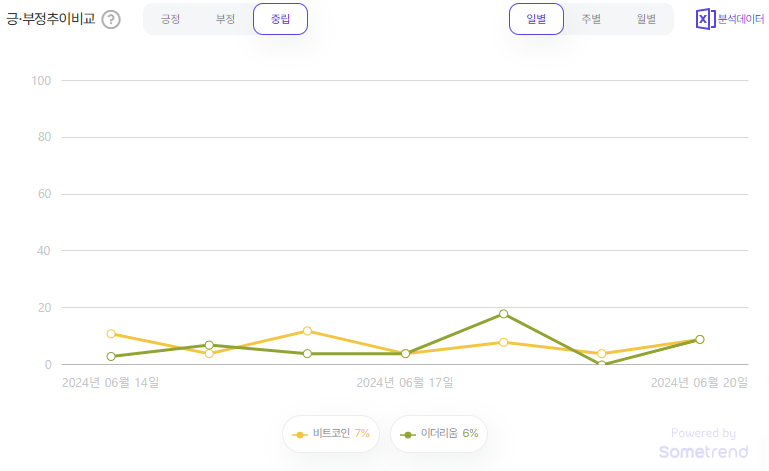
Task: Select the 중립 sentiment tab
Action: click(281, 19)
